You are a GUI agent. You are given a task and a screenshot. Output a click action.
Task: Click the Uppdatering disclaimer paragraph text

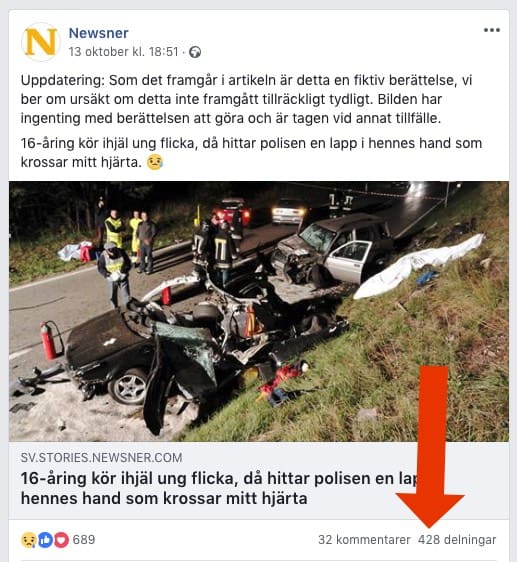coord(246,99)
